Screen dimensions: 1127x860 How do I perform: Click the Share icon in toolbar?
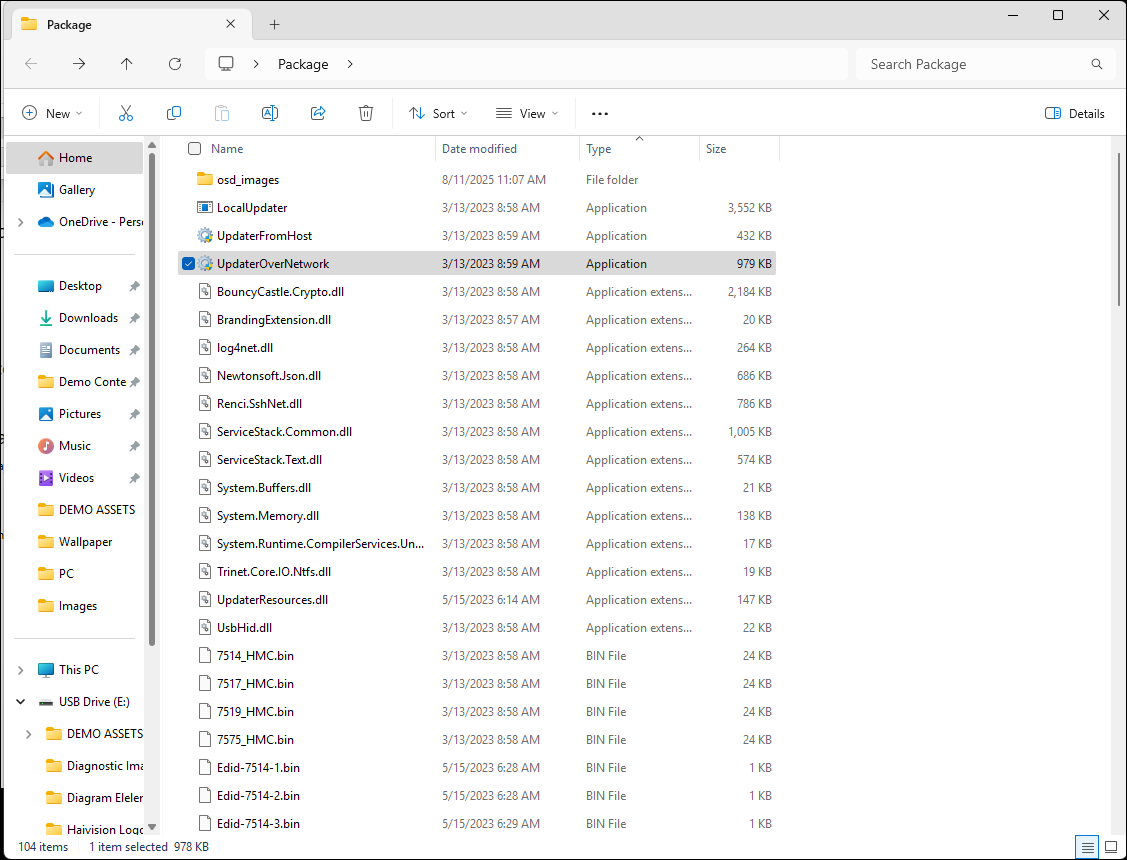pyautogui.click(x=318, y=113)
